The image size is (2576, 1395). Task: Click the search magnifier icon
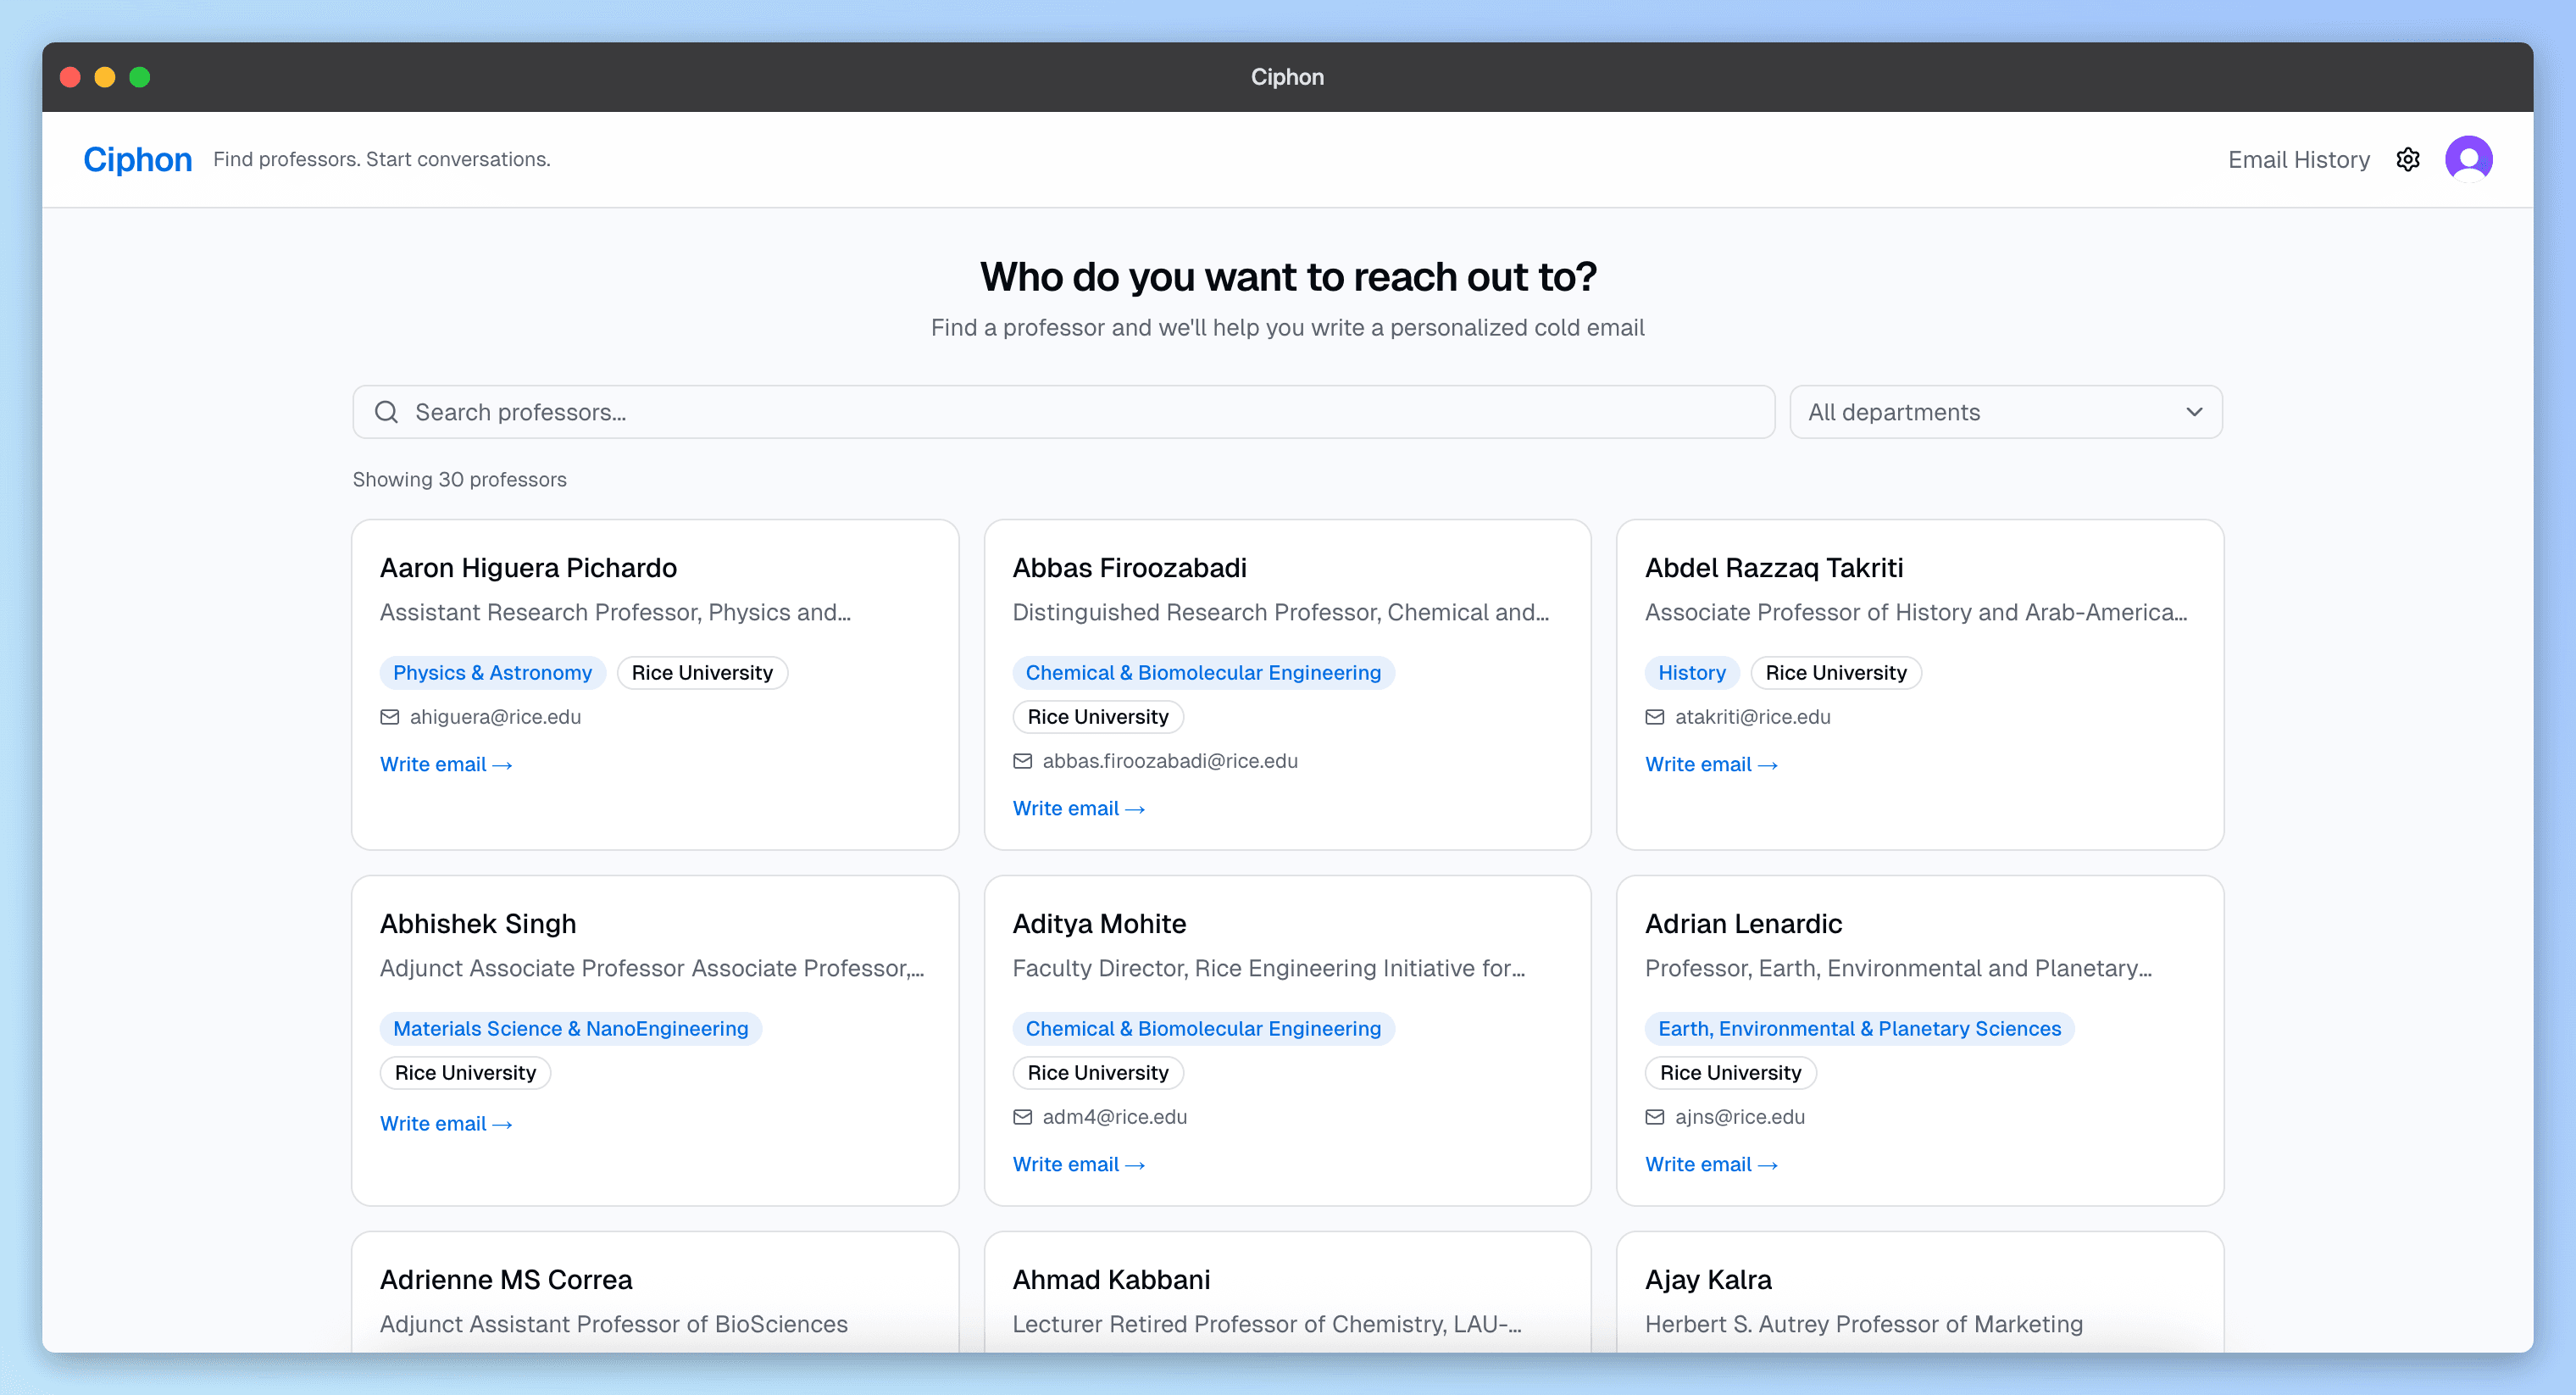387,411
